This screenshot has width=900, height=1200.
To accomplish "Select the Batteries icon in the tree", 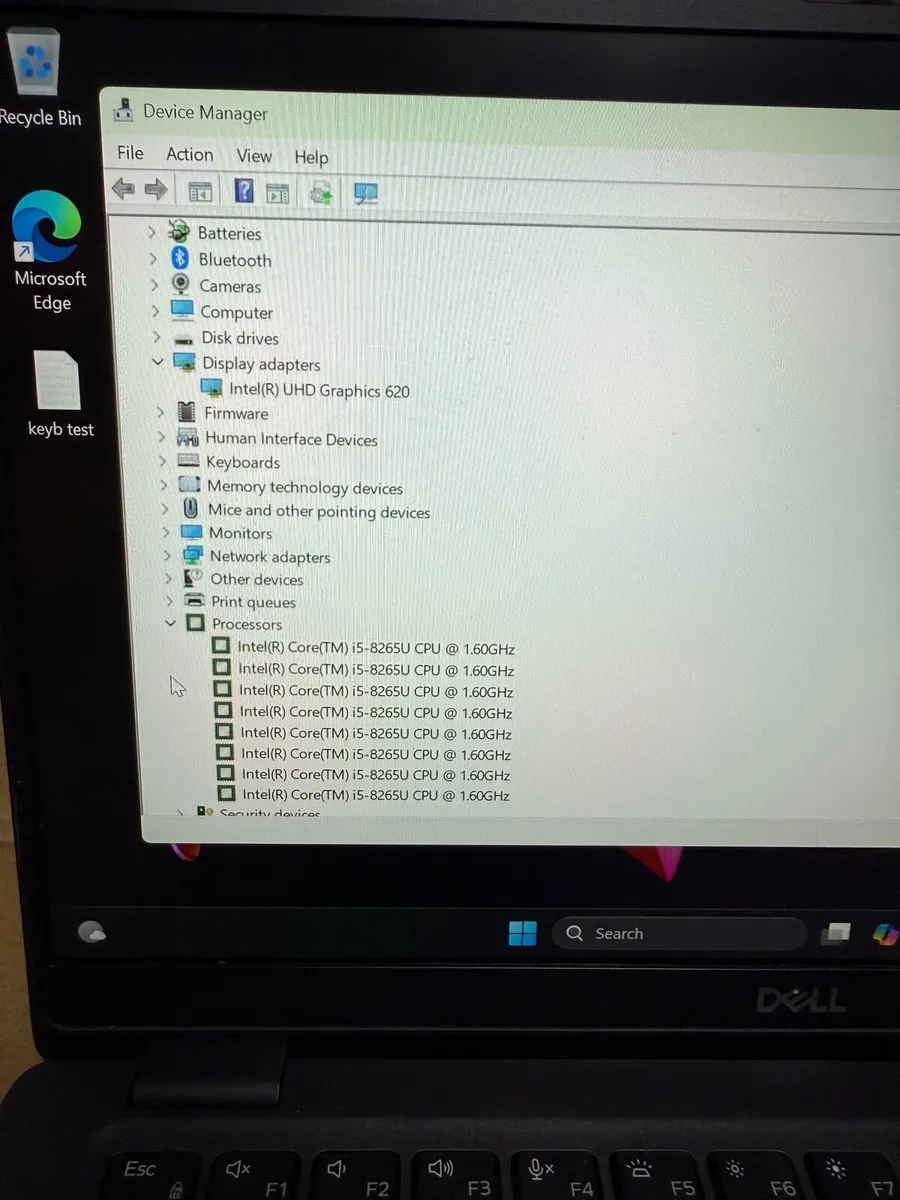I will 180,231.
